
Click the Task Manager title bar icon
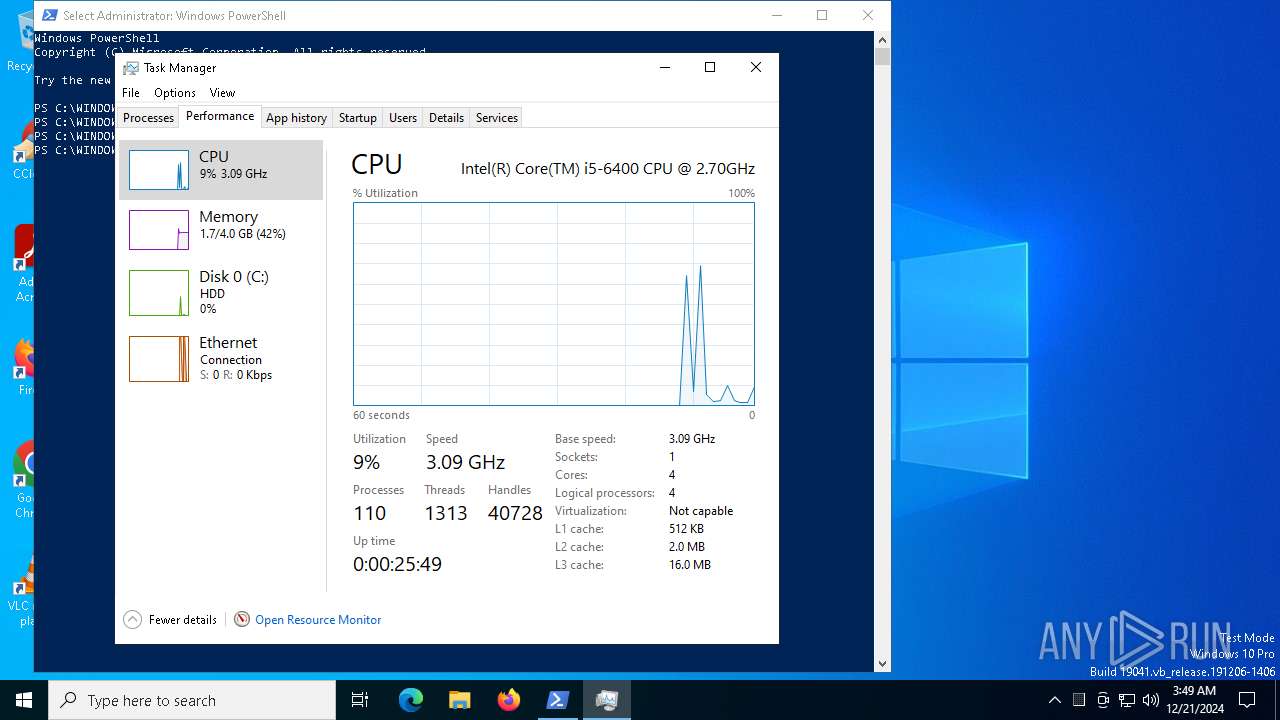pyautogui.click(x=131, y=68)
